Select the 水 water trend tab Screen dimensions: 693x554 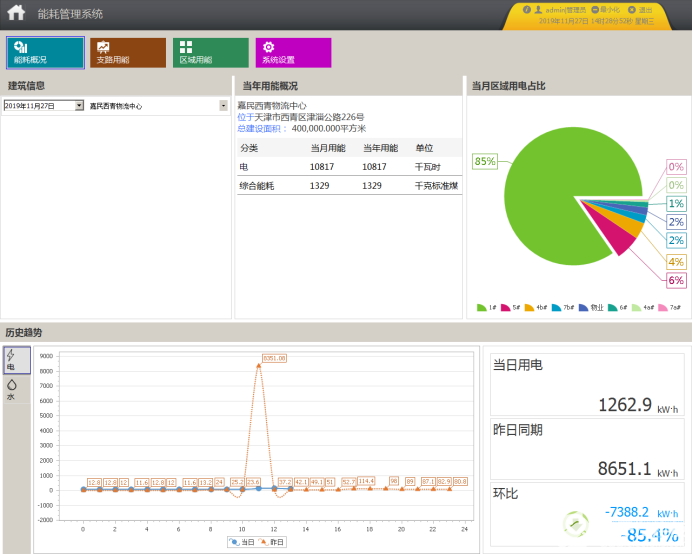coord(17,389)
